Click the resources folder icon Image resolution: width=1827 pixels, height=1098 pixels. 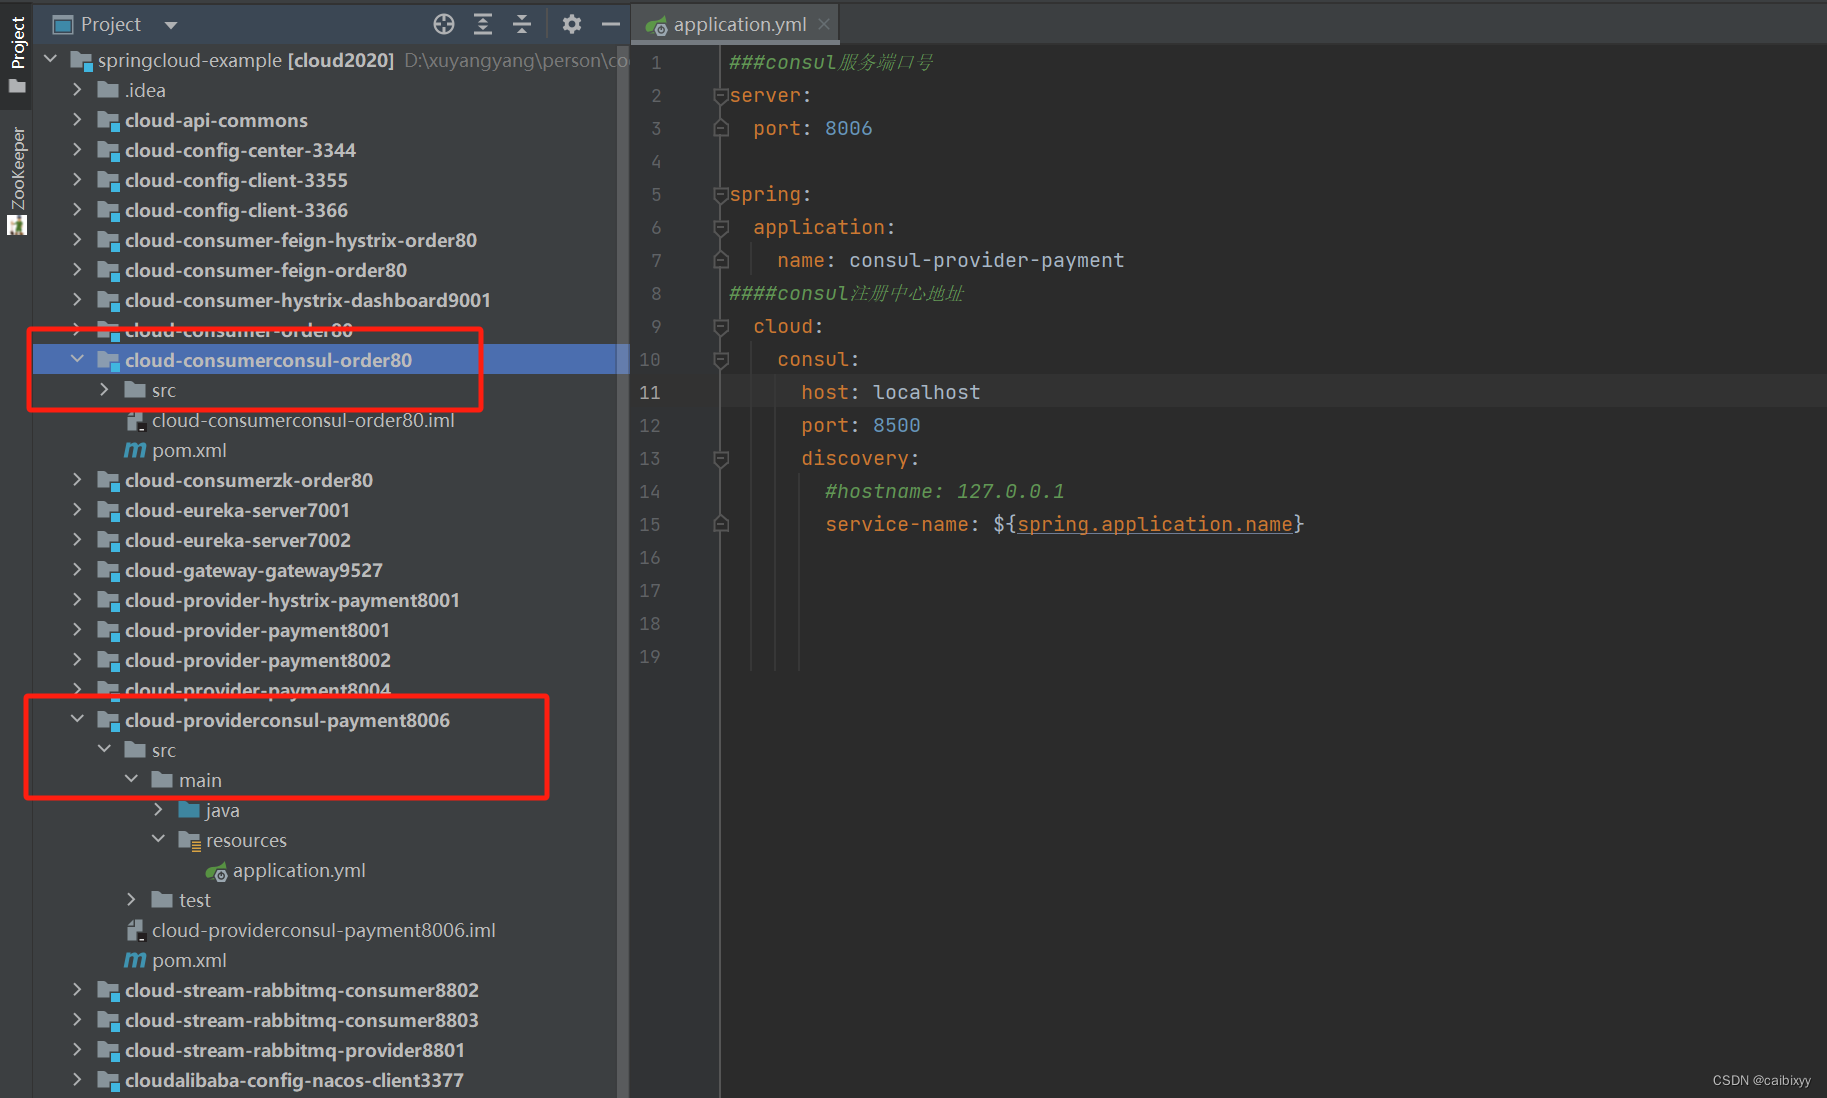click(x=189, y=840)
